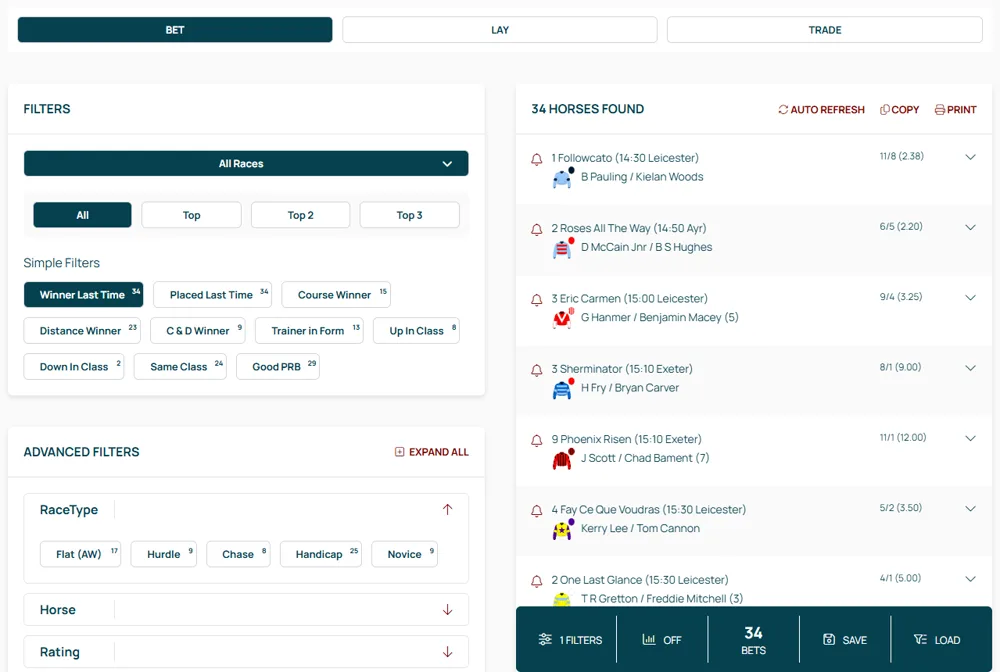Open the 1 Filters sliders button
This screenshot has height=672, width=1000.
tap(570, 639)
